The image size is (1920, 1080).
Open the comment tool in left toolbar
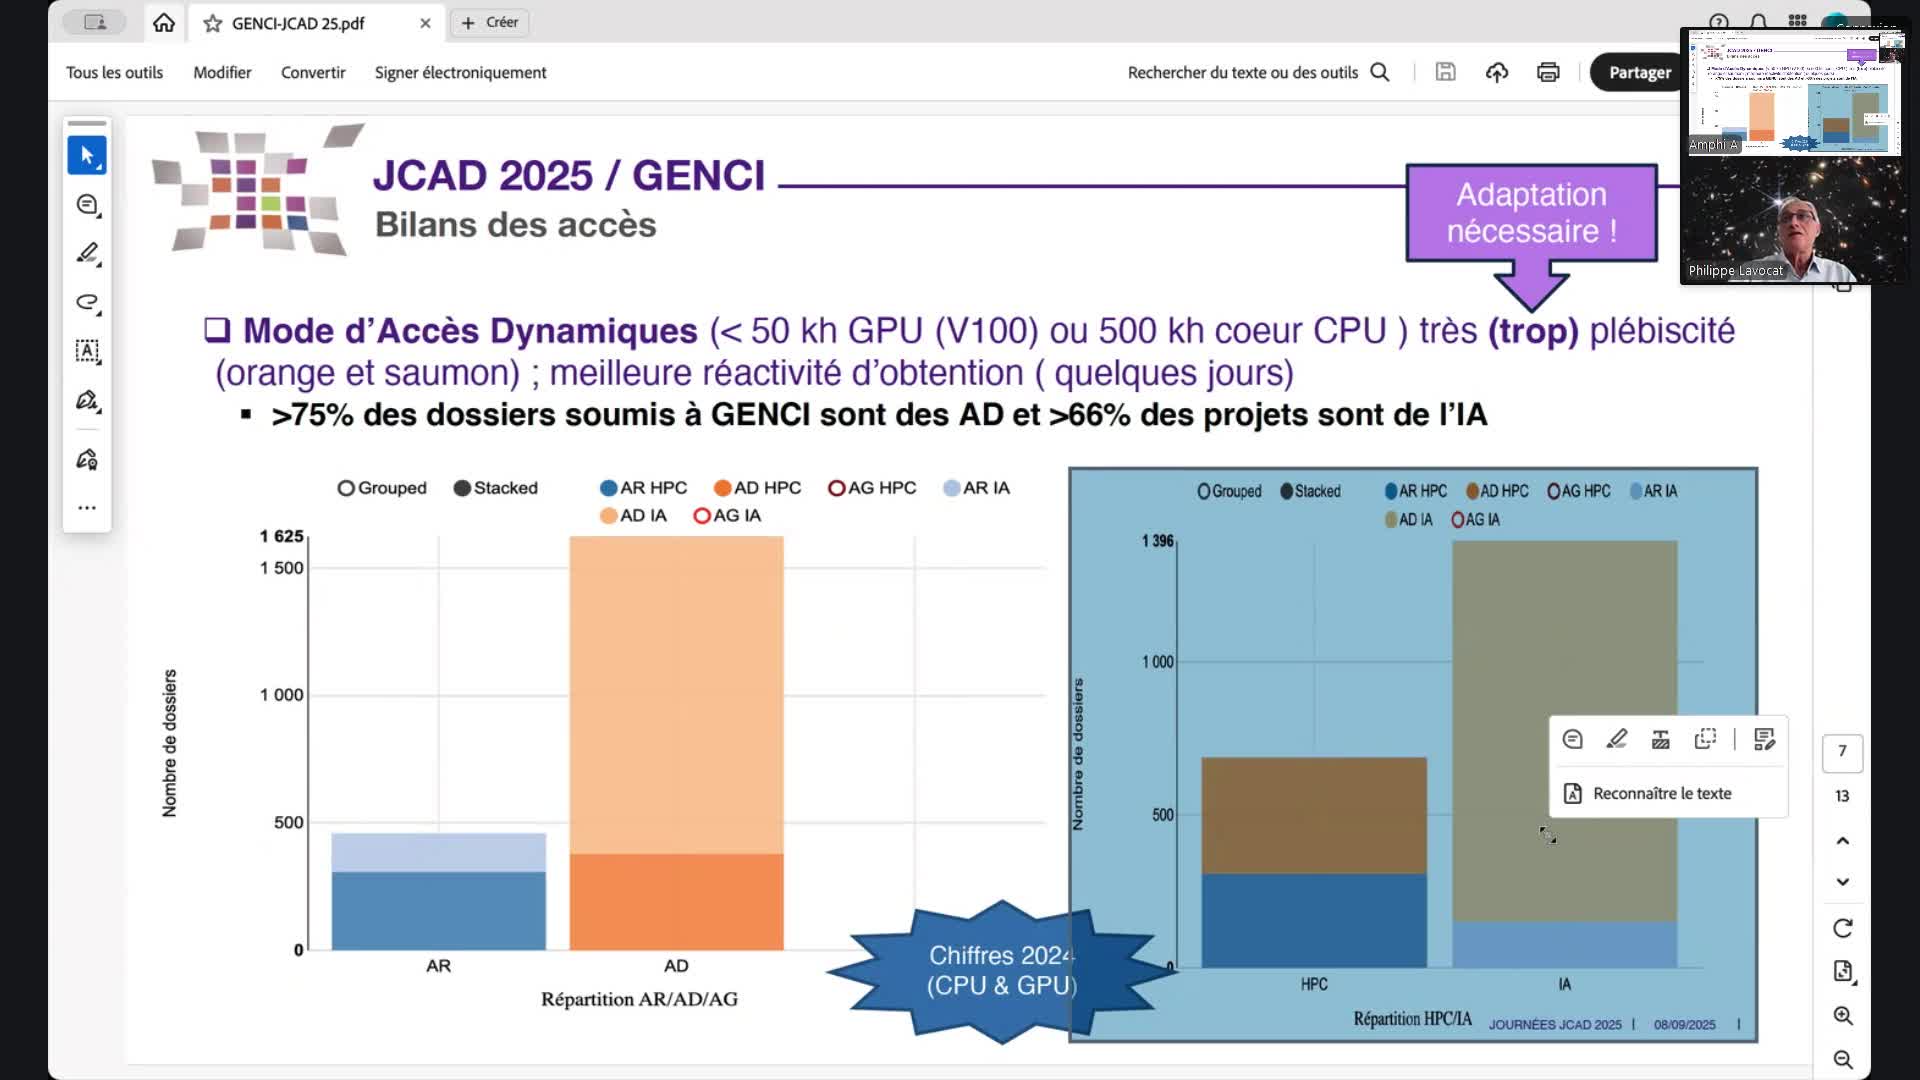[87, 205]
